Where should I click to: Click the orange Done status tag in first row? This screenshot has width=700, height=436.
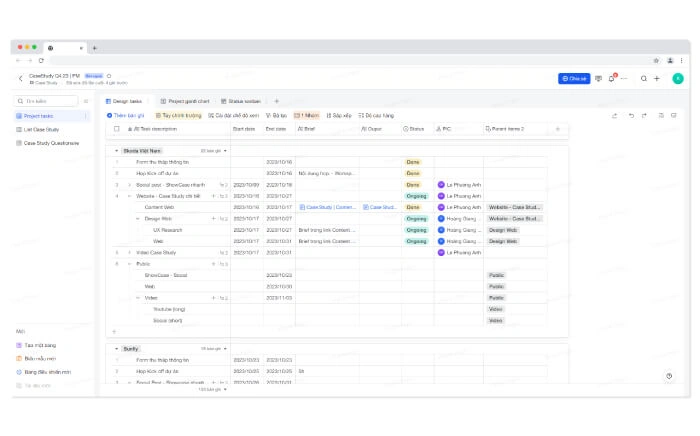point(412,161)
